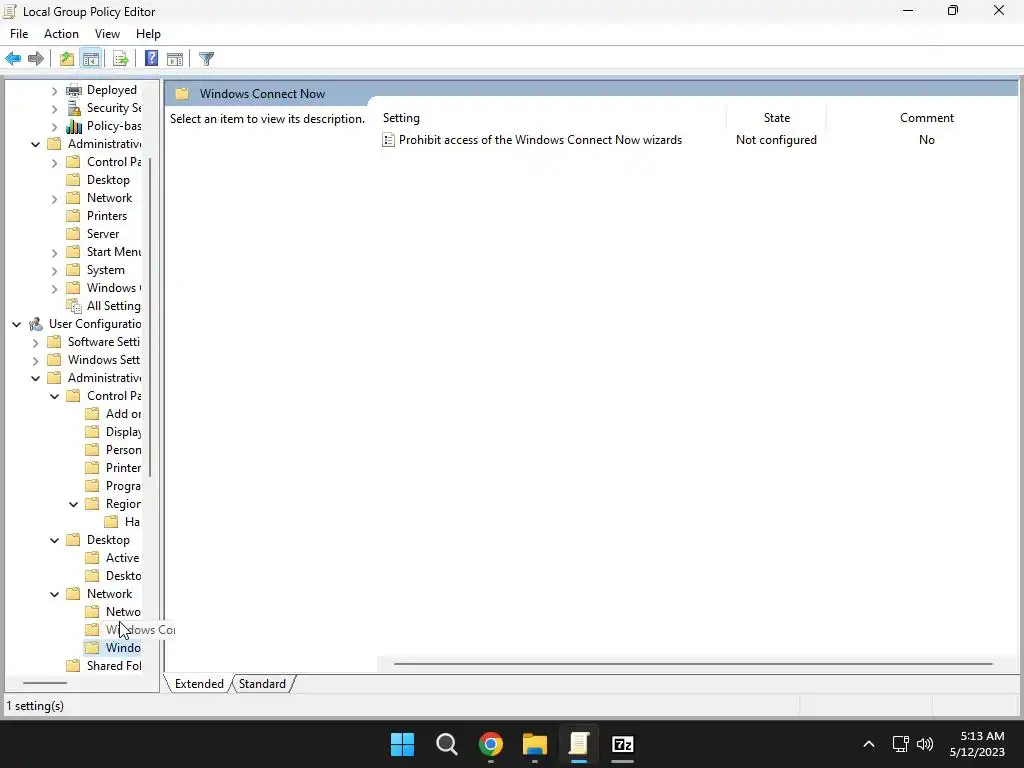Click the tree pane vertical scrollbar
The height and width of the screenshot is (768, 1024).
tap(150, 317)
